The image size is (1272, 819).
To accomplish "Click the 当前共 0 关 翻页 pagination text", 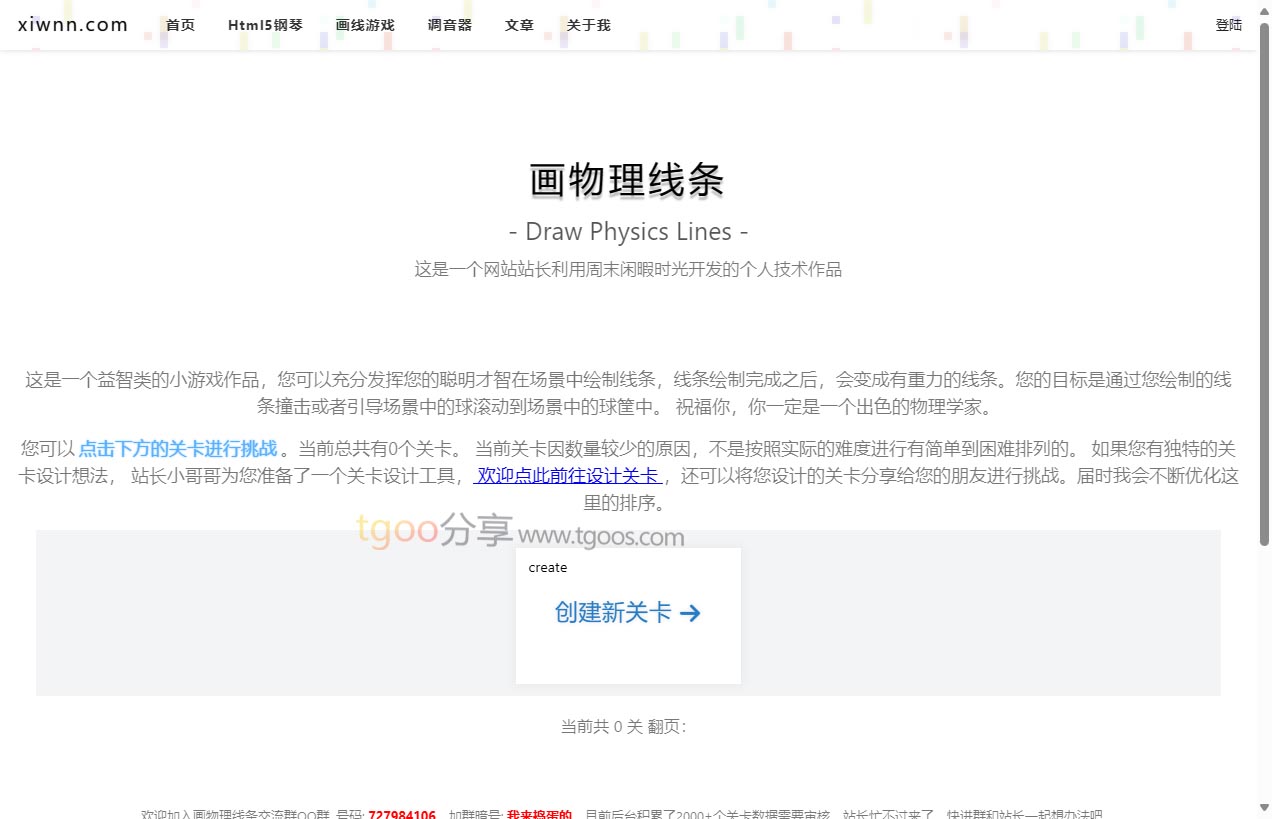I will click(x=624, y=727).
